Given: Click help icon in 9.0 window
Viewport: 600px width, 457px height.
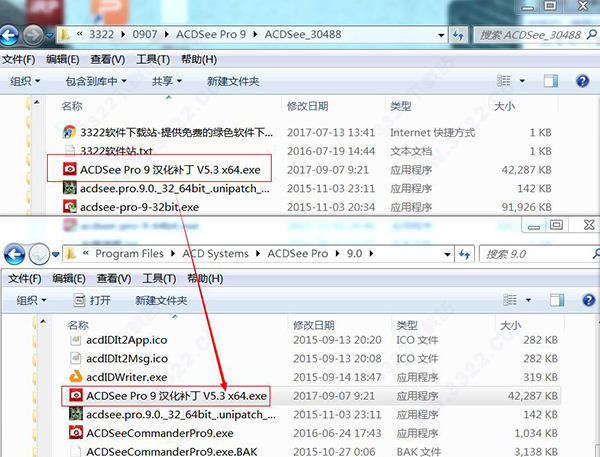Looking at the screenshot, I should [x=589, y=300].
